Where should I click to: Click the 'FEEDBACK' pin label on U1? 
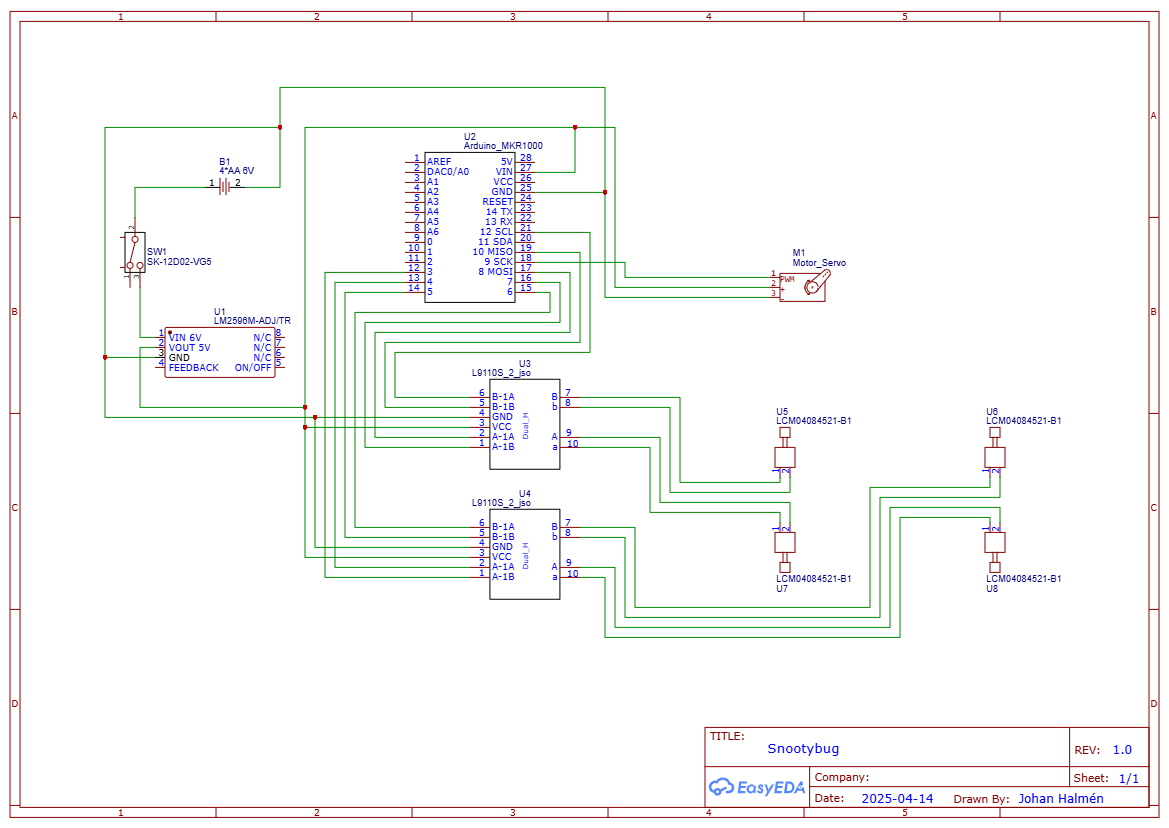(x=194, y=367)
